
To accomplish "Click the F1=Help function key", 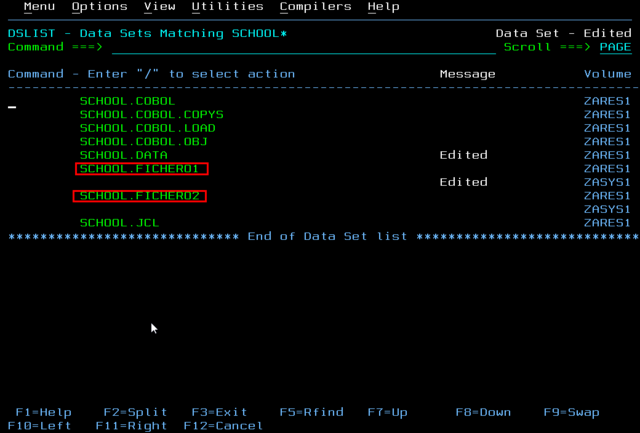I will pos(43,412).
